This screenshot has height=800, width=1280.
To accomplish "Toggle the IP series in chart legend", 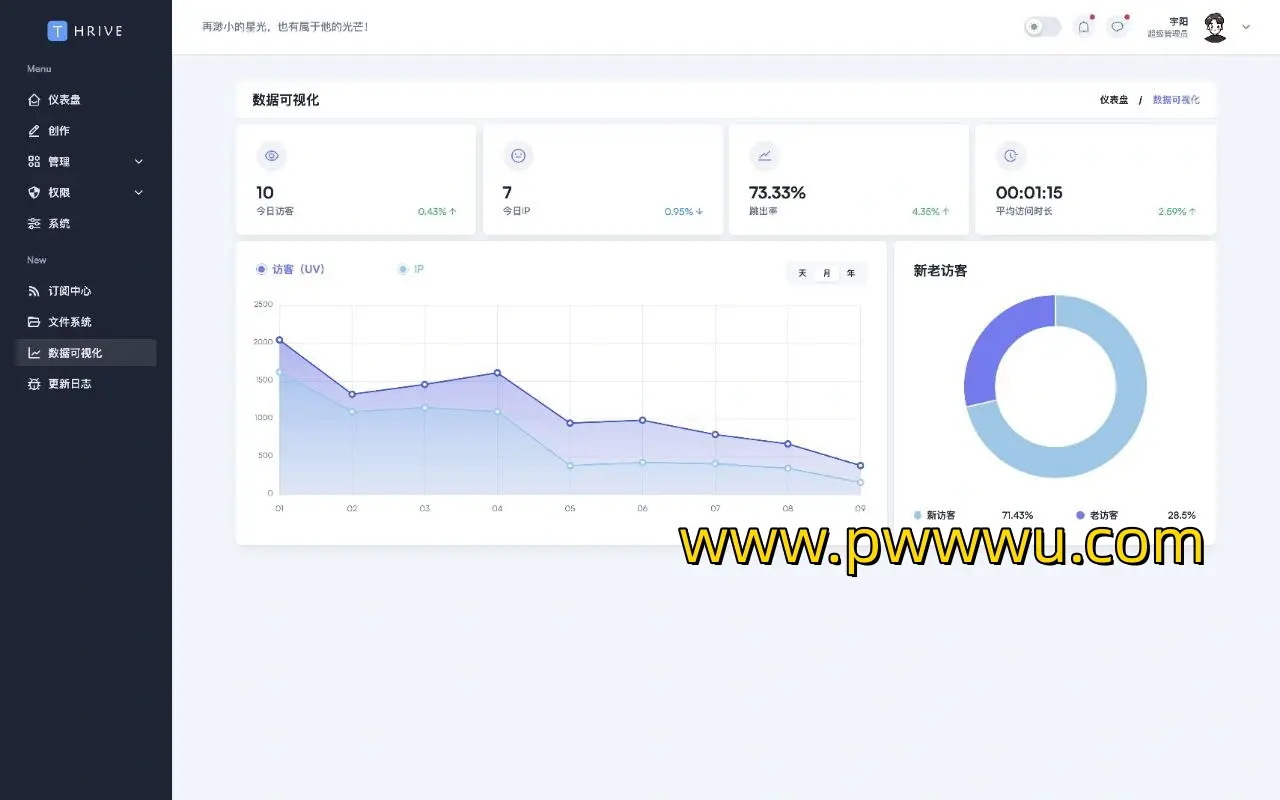I will point(411,269).
